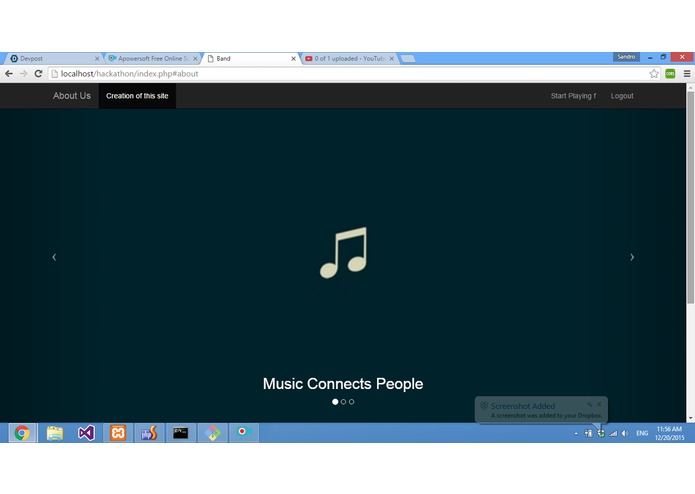The width and height of the screenshot is (695, 494).
Task: Select first carousel indicator dot
Action: point(335,402)
